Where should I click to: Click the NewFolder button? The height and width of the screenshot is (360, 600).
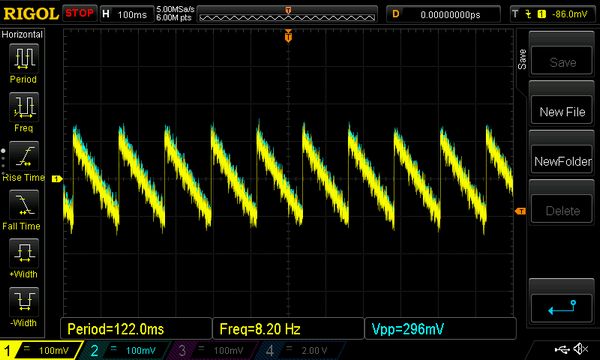click(x=562, y=161)
